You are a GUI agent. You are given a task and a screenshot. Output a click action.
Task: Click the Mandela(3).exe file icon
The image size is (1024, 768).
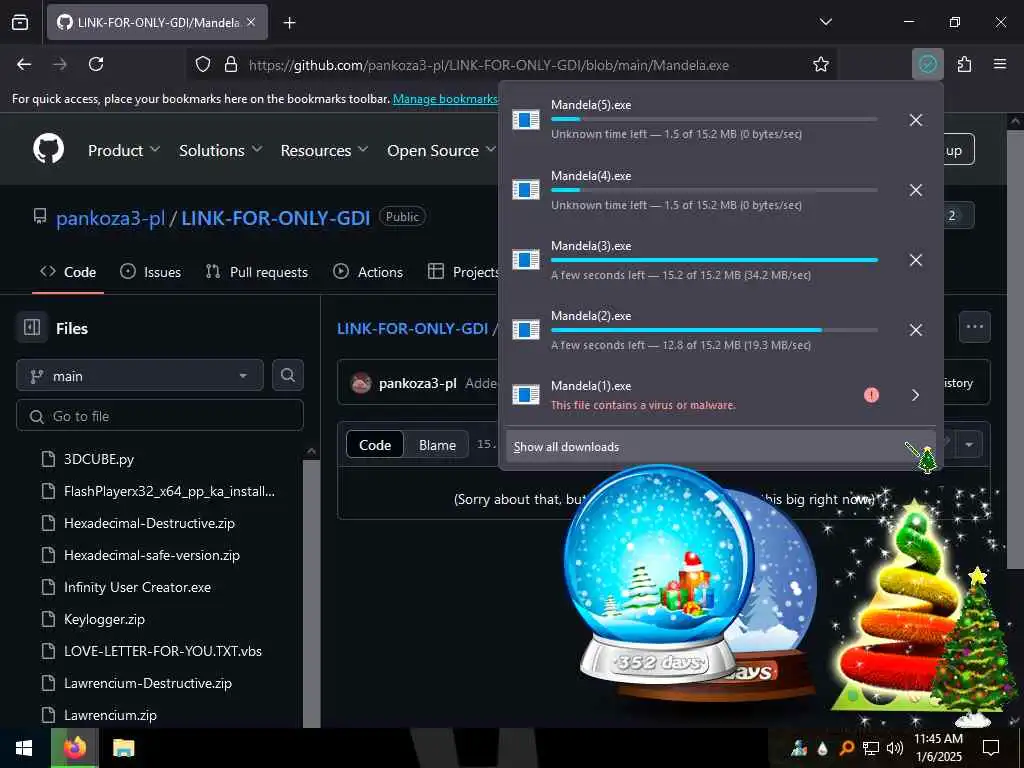[x=526, y=260]
